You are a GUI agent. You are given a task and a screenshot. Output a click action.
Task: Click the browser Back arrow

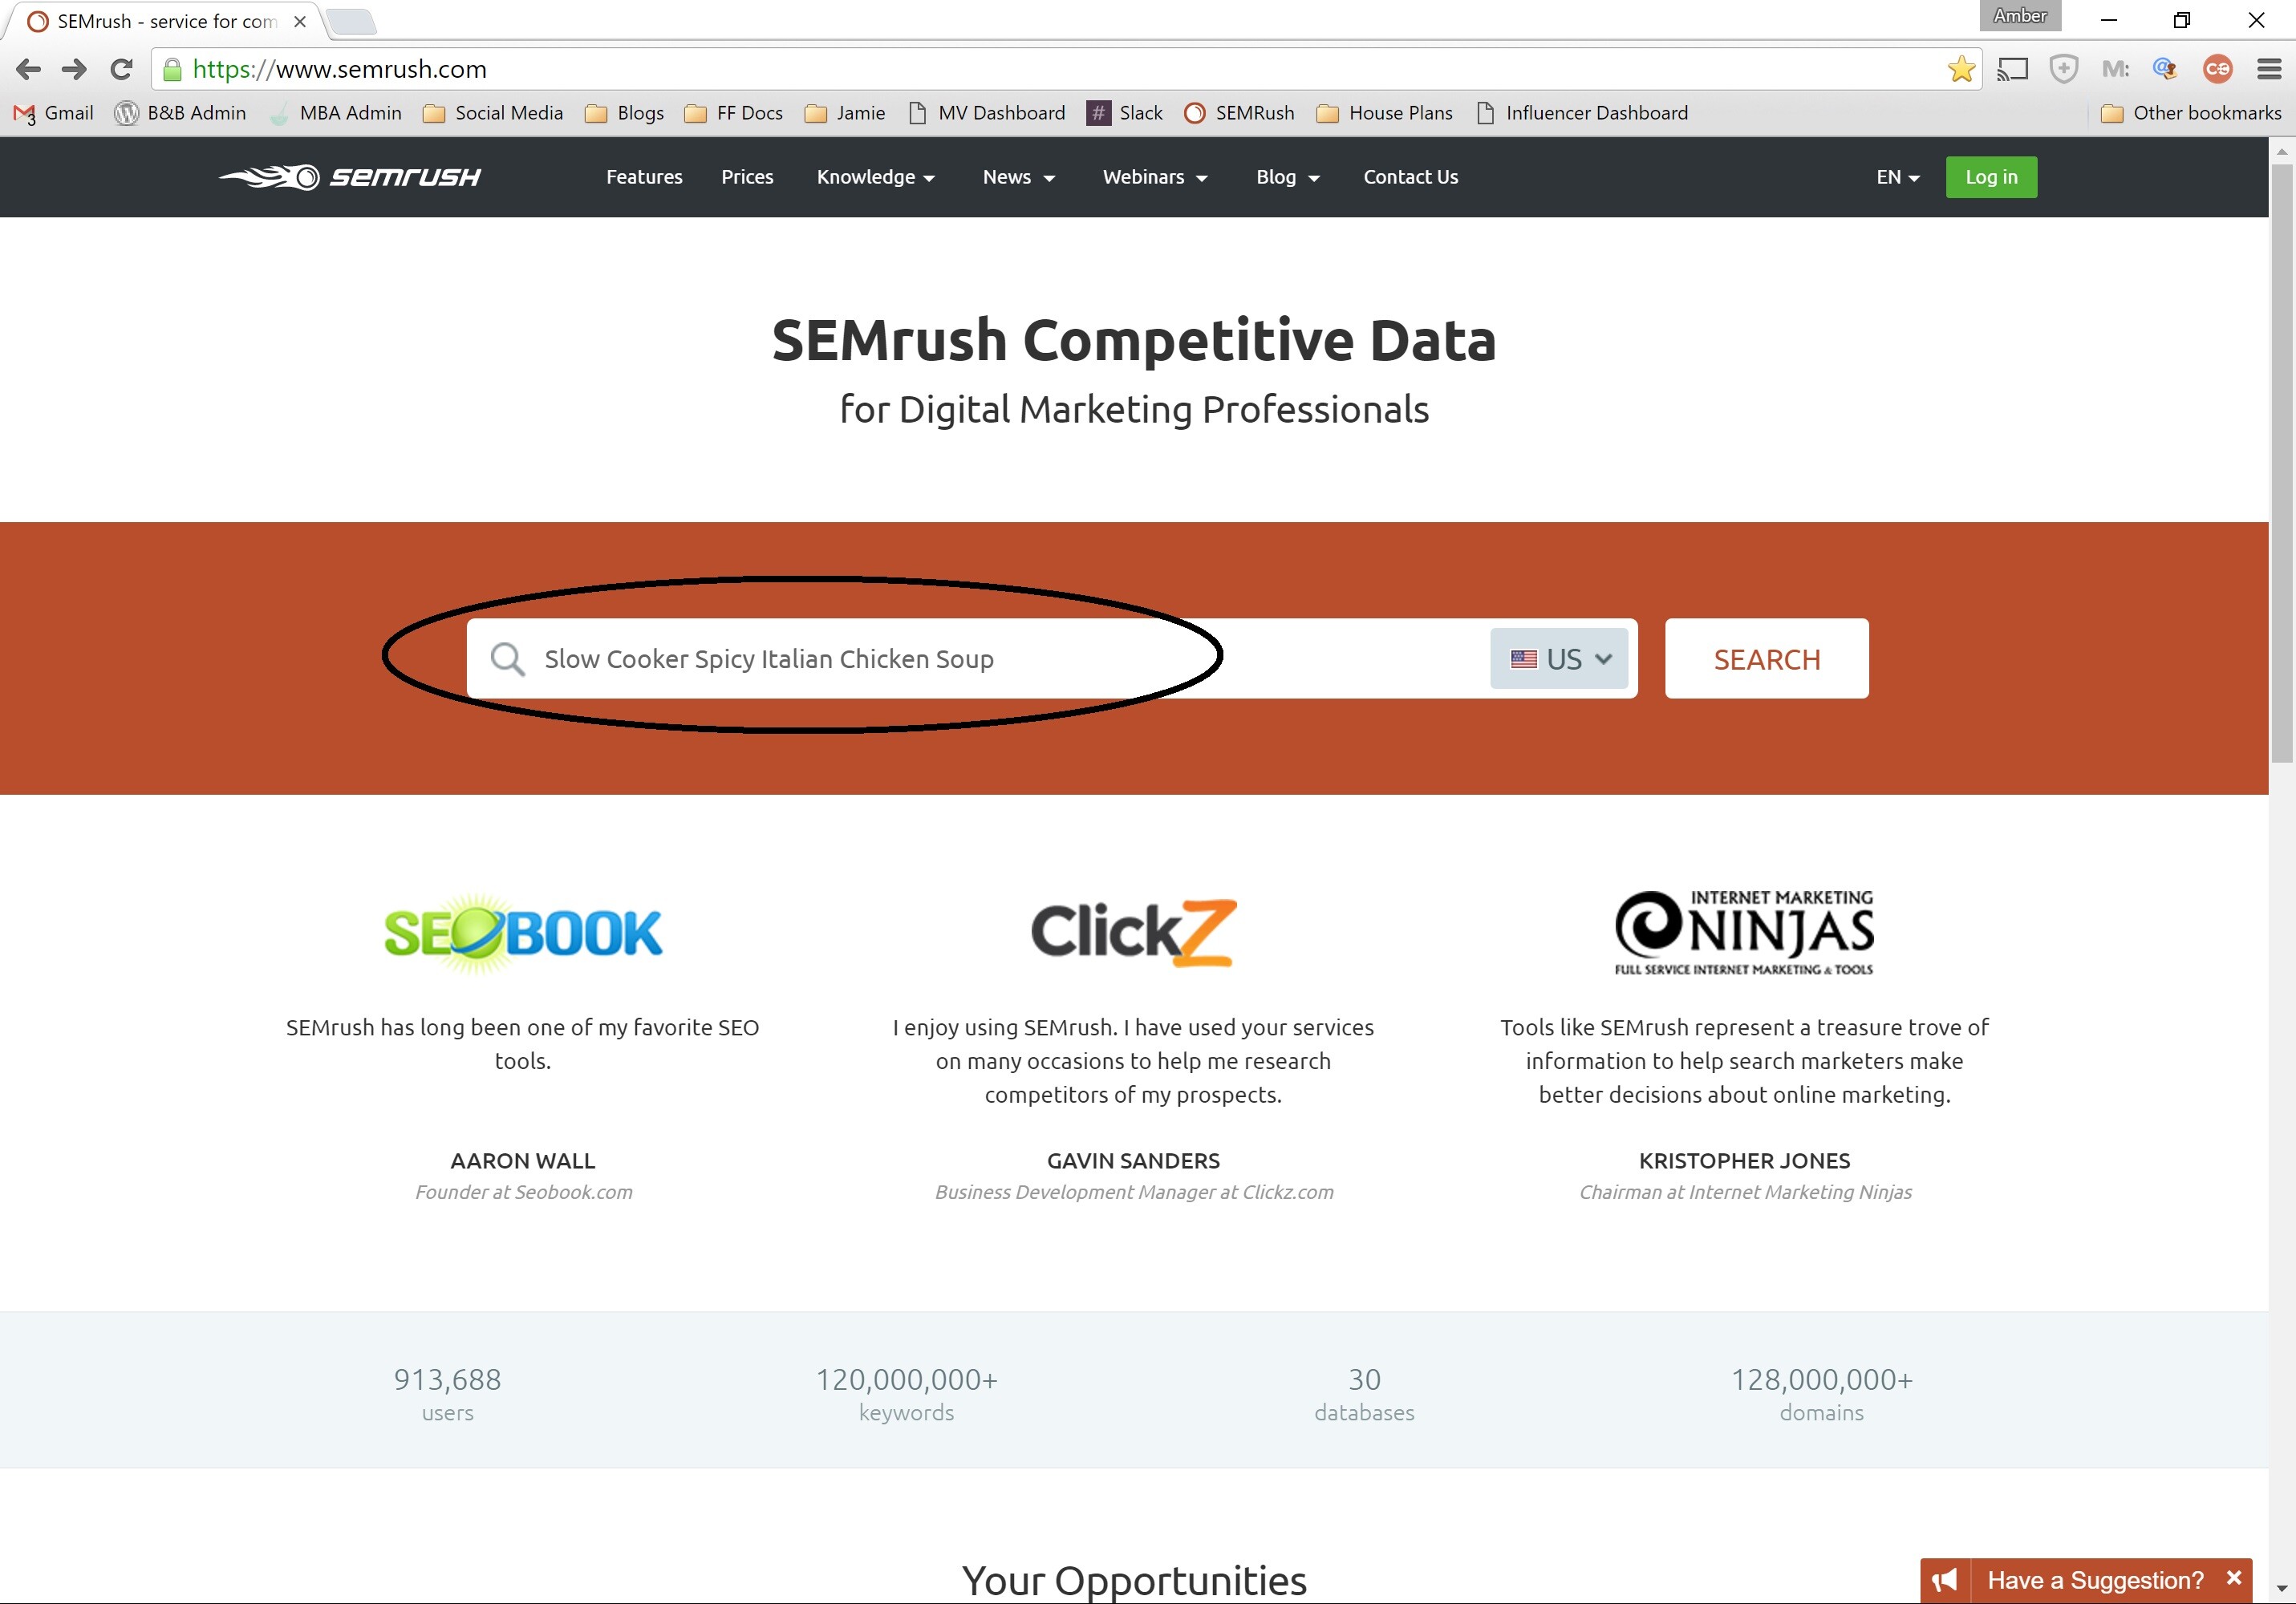[29, 69]
